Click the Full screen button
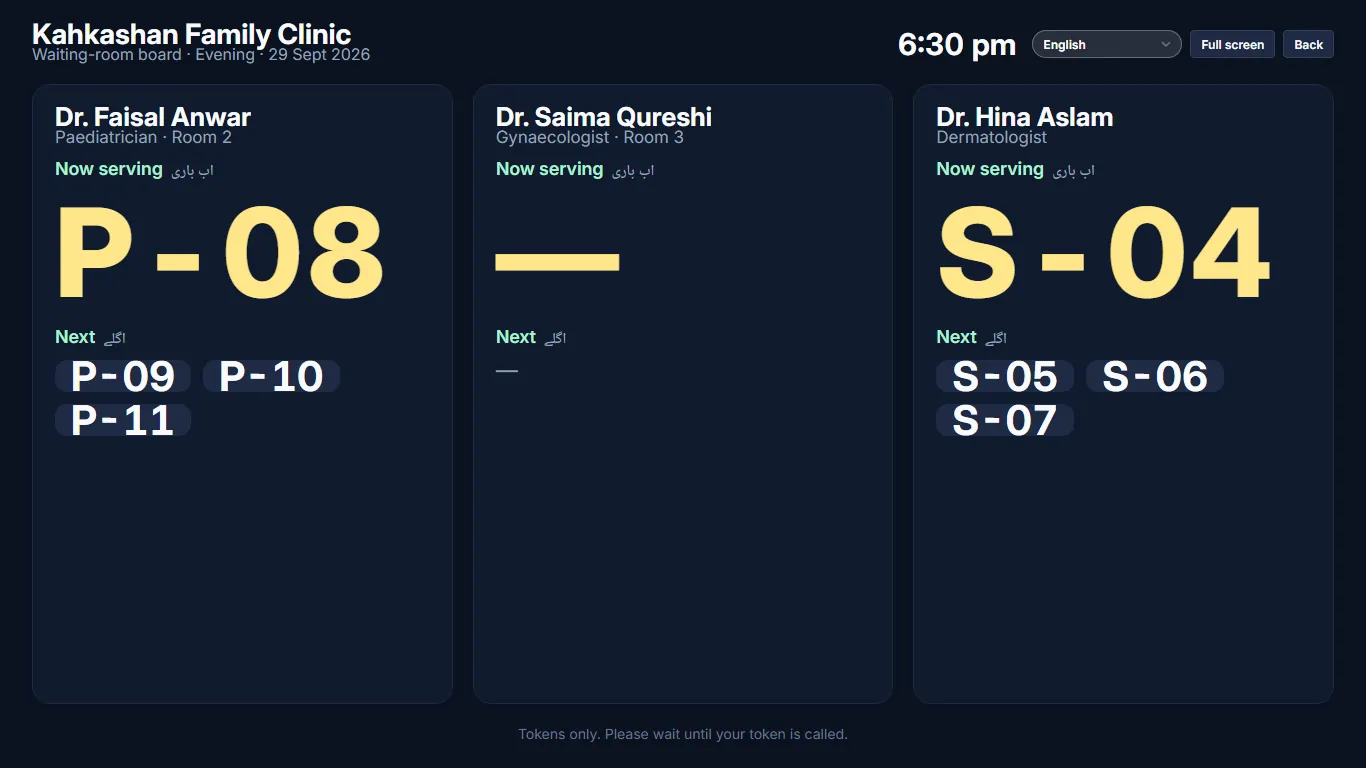1366x768 pixels. pyautogui.click(x=1232, y=44)
